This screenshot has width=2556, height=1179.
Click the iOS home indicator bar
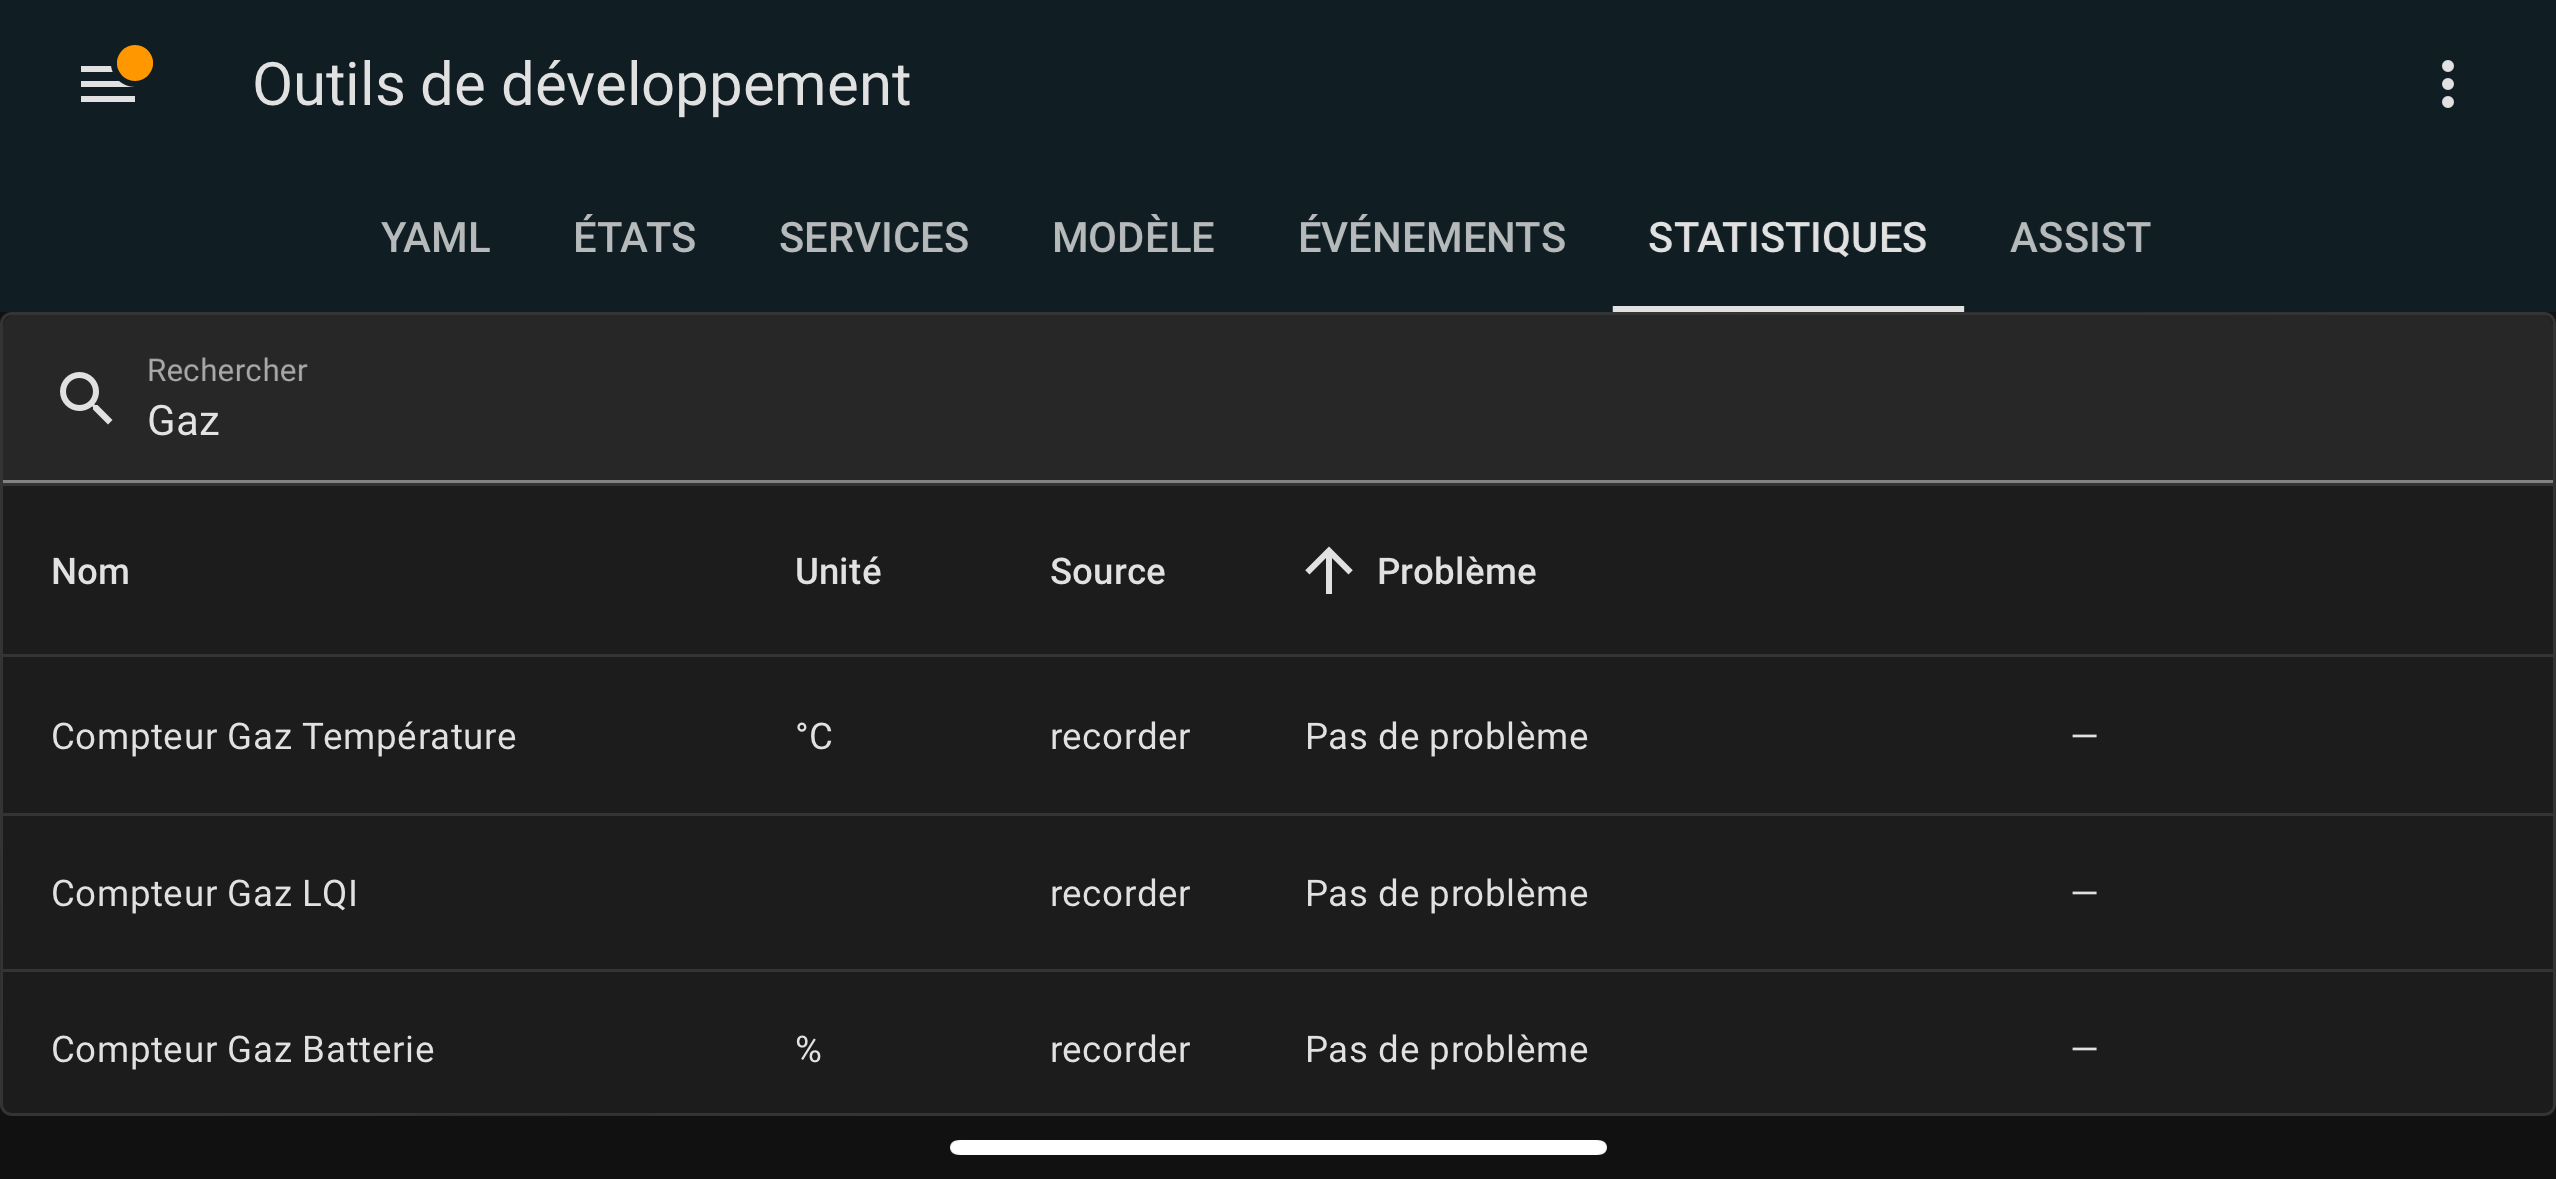point(1278,1147)
